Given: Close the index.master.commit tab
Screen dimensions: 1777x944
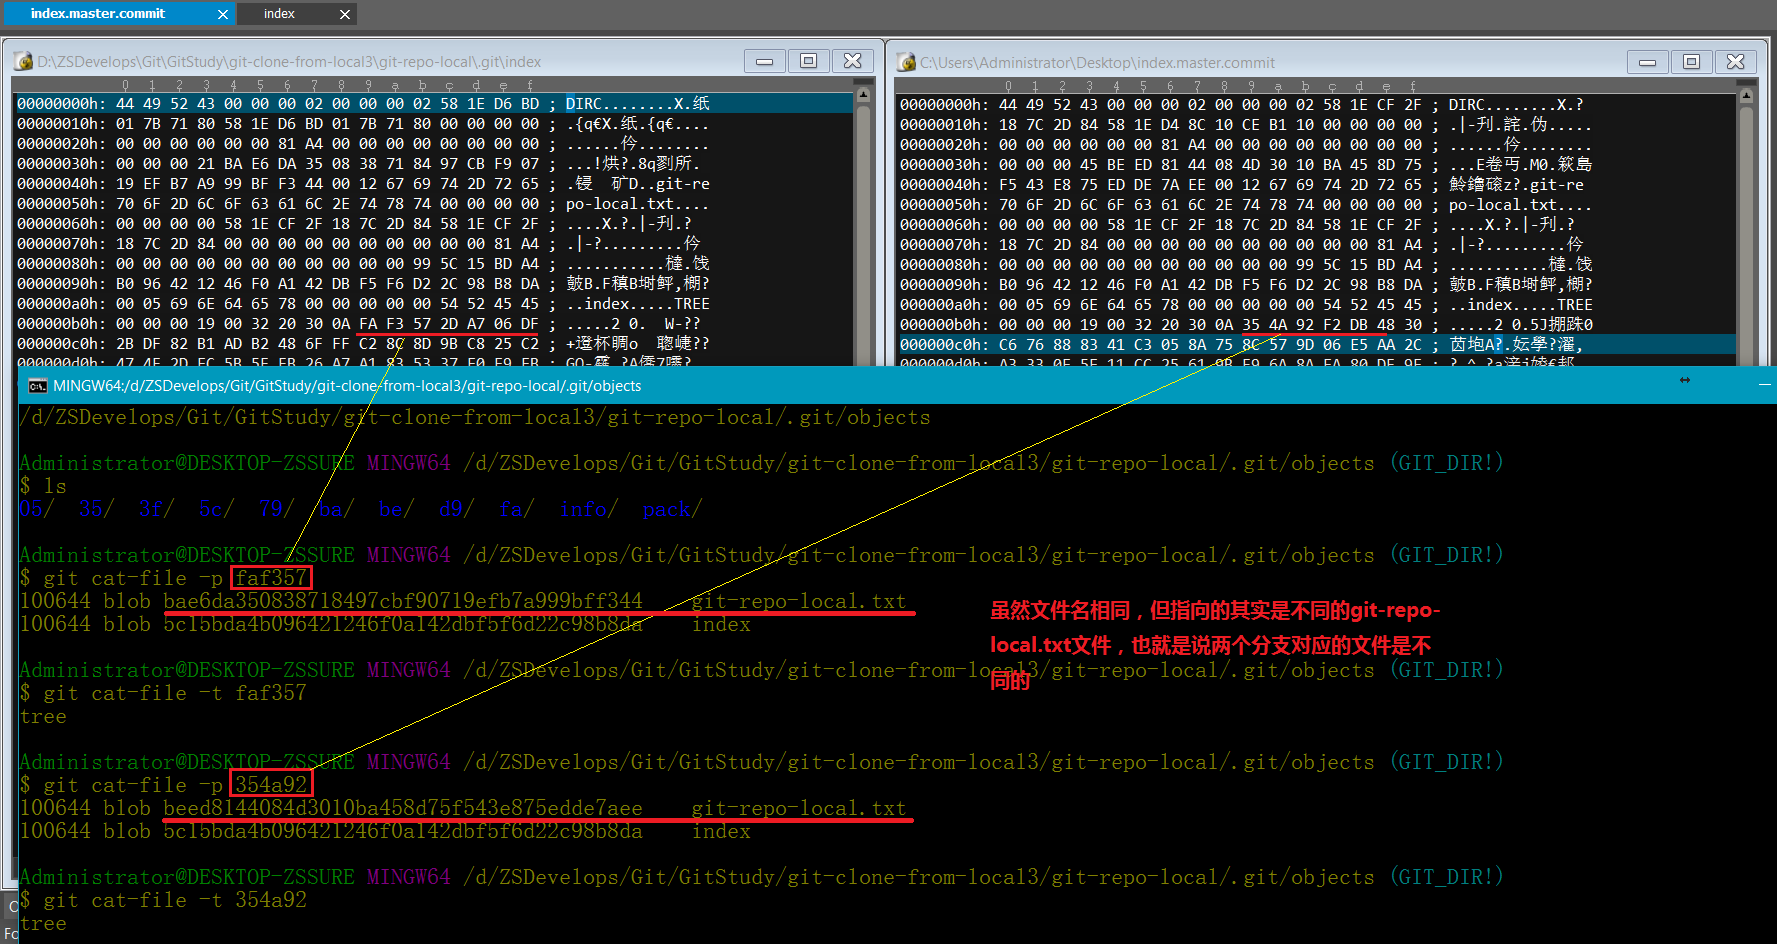Looking at the screenshot, I should 223,14.
